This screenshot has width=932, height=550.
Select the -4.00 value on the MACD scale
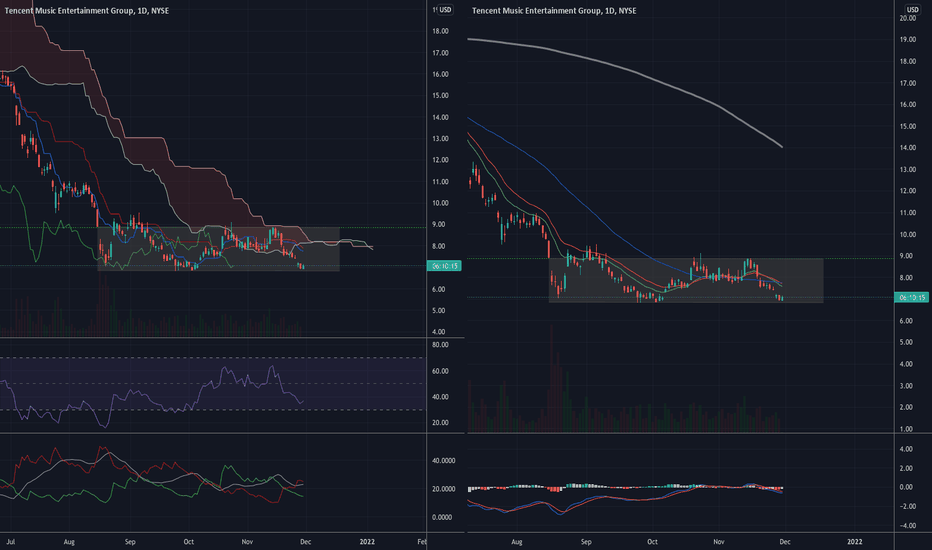point(906,526)
